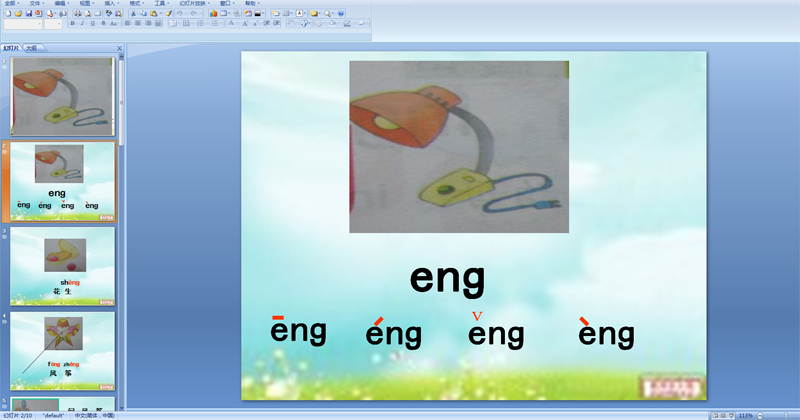
Task: Open the 插入 (Insert) menu
Action: [x=111, y=4]
